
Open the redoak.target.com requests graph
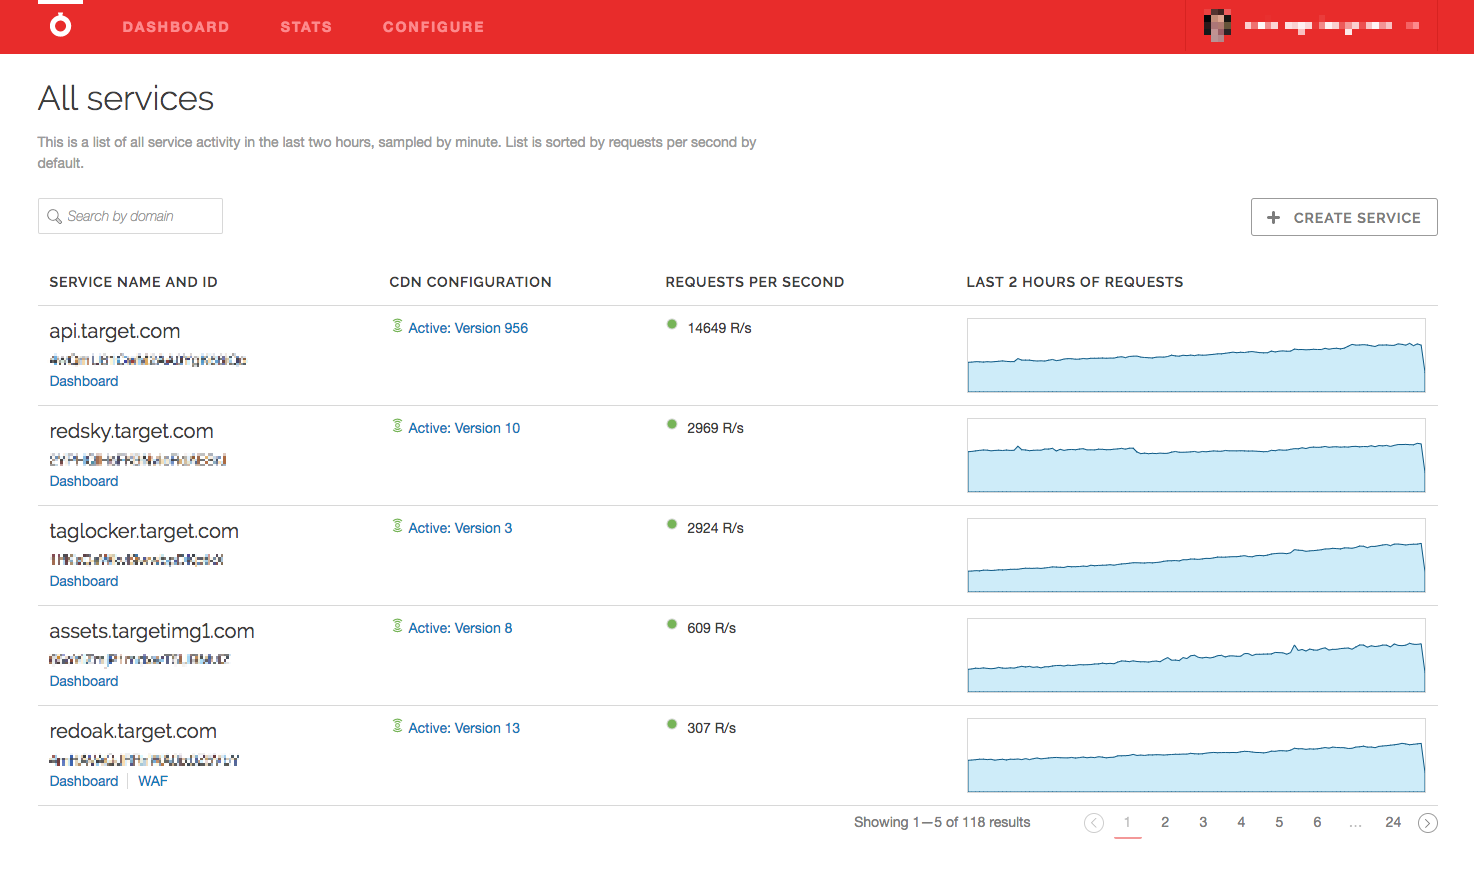click(1196, 755)
